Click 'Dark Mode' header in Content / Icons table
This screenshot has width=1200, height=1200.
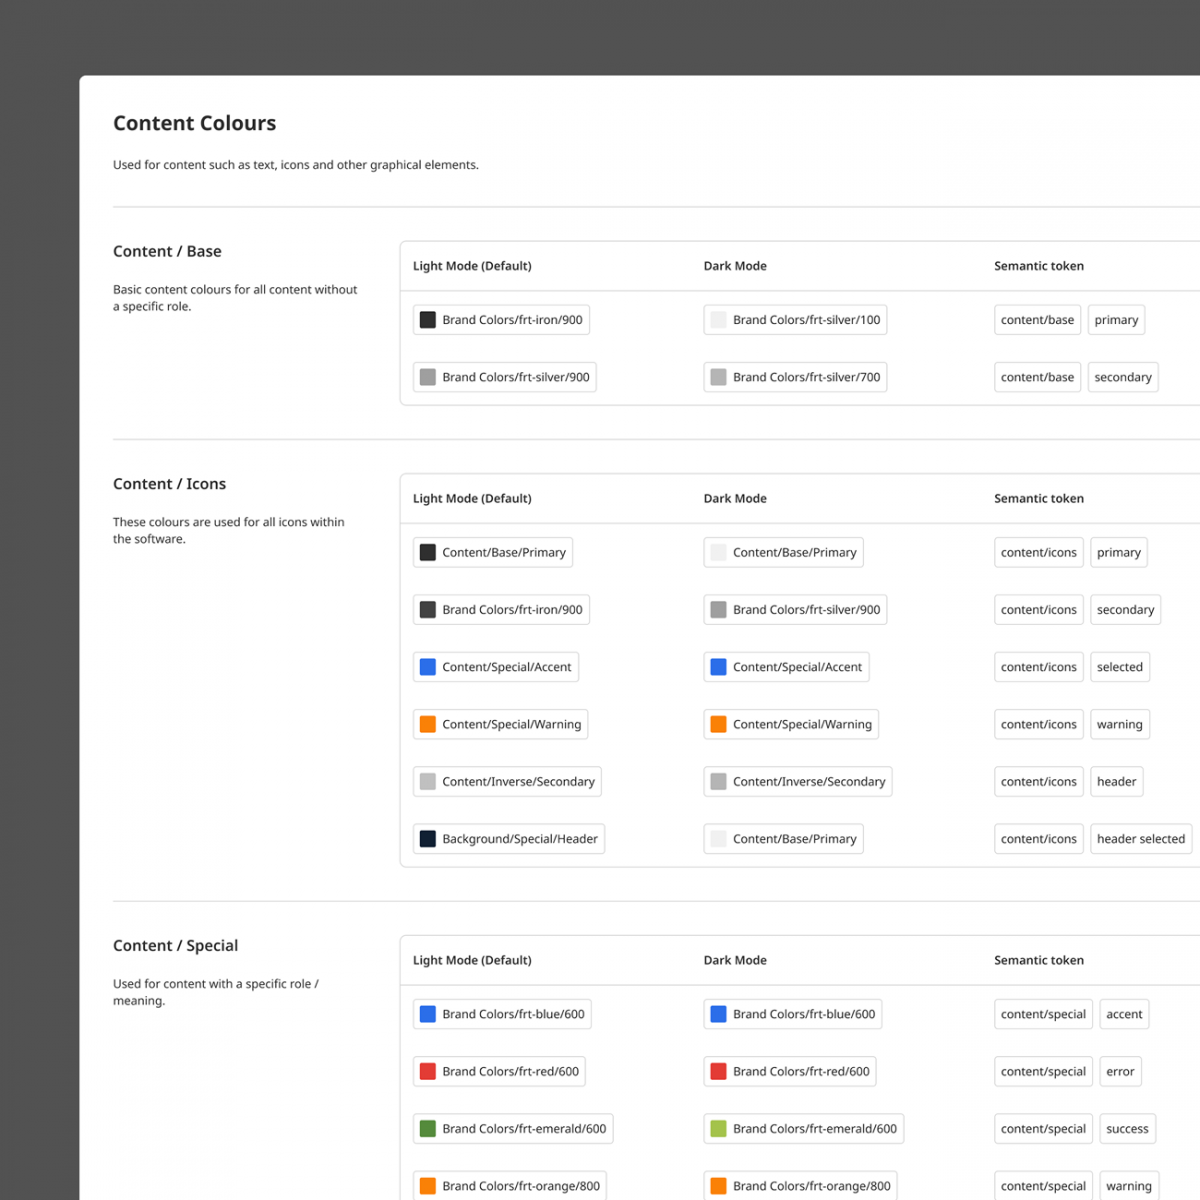tap(735, 498)
